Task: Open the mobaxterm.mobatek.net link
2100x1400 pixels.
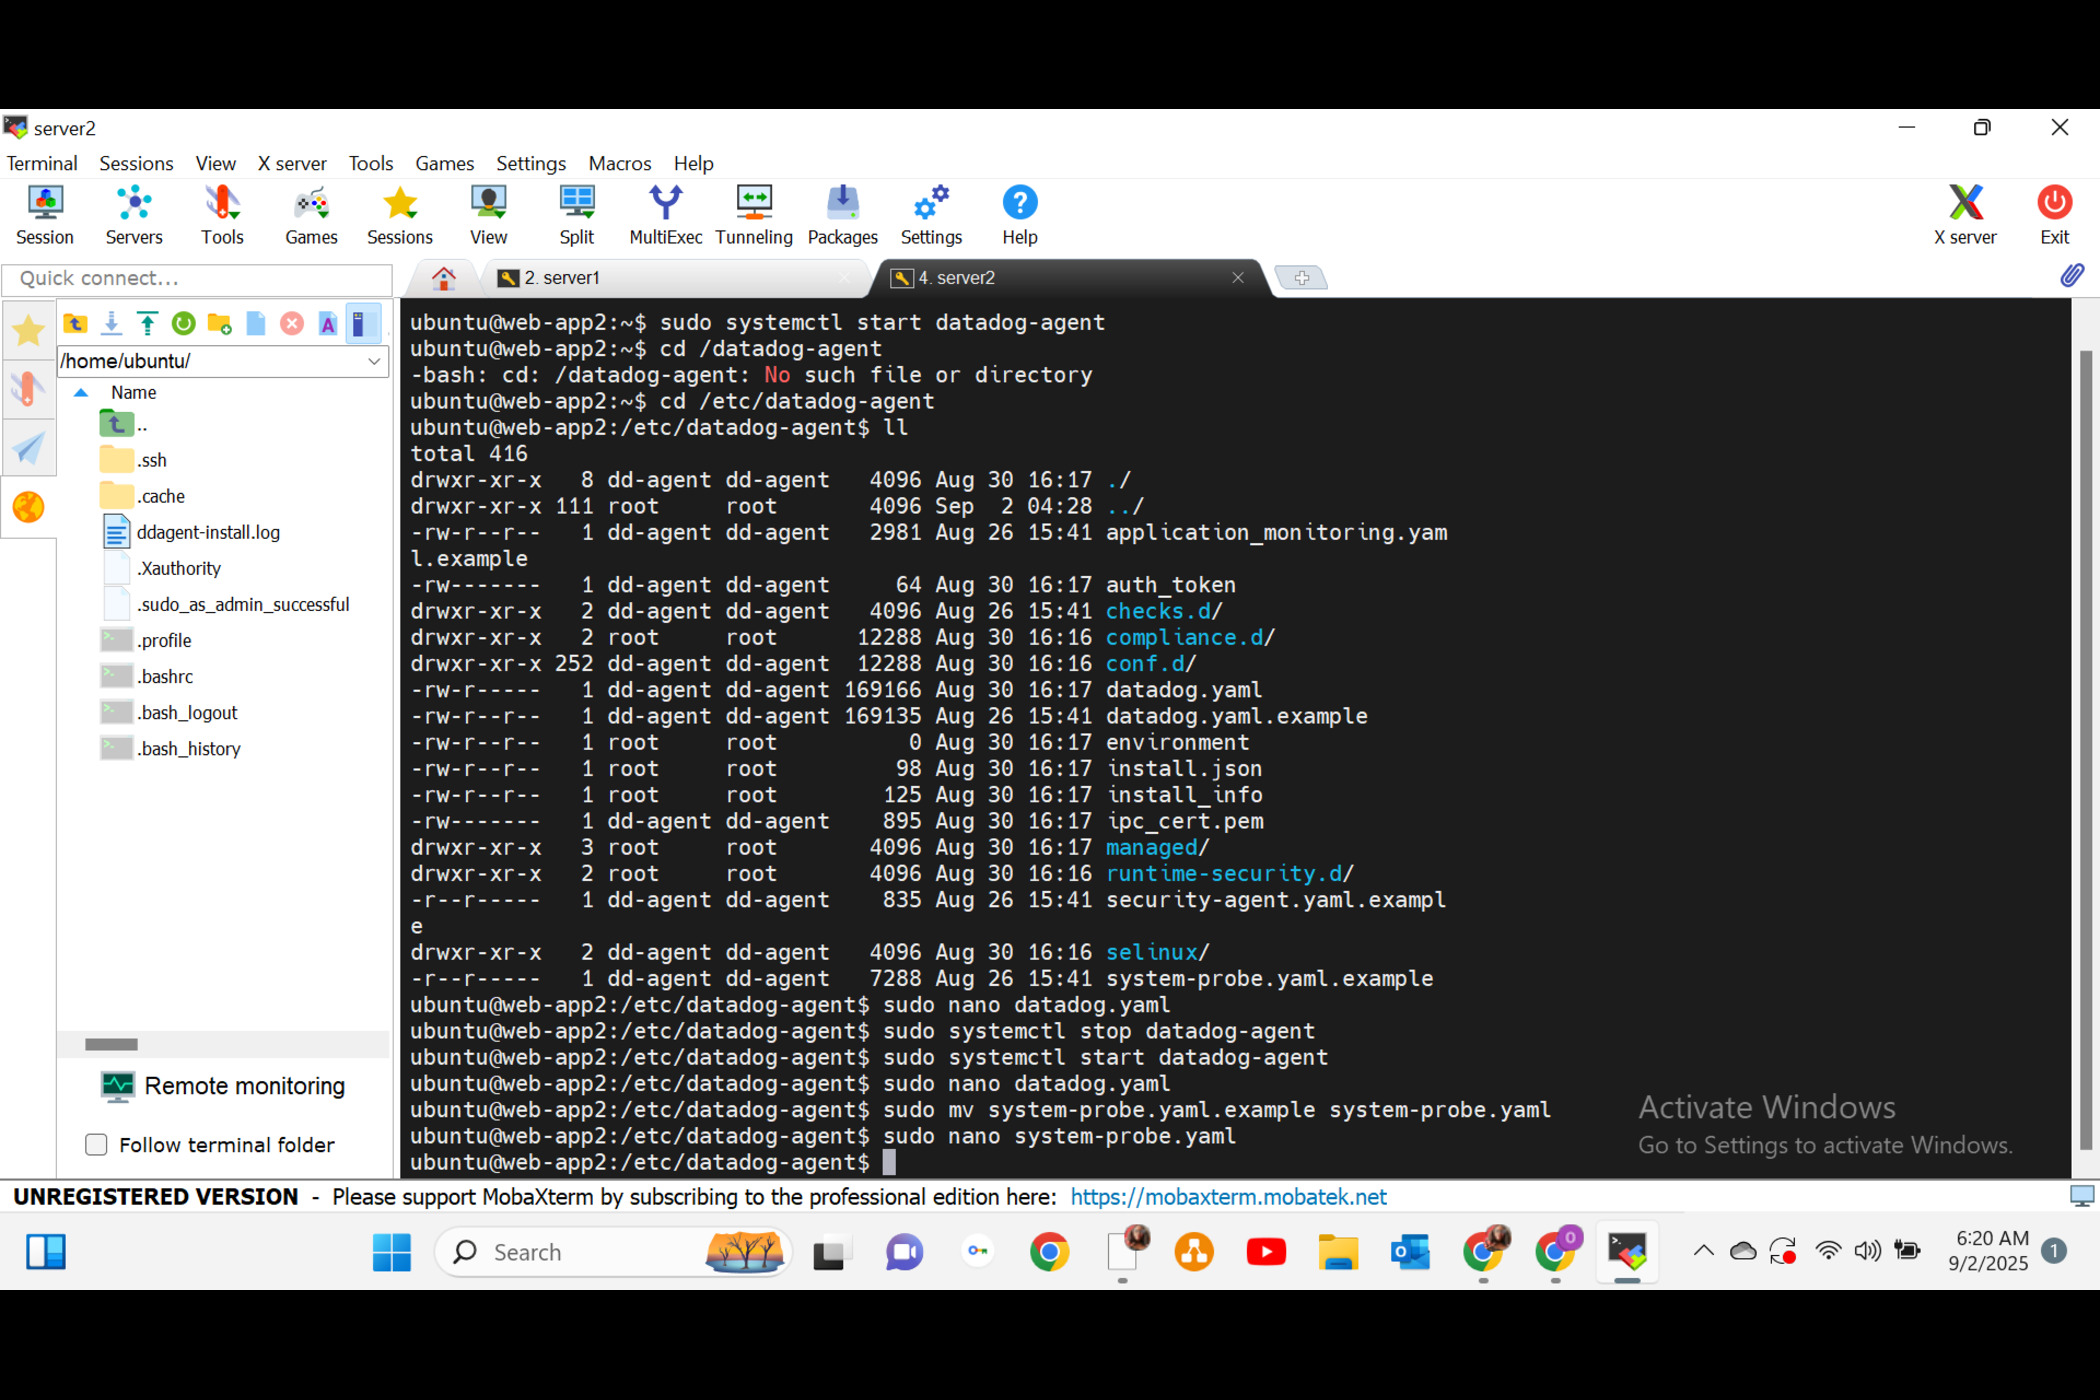Action: point(1228,1197)
